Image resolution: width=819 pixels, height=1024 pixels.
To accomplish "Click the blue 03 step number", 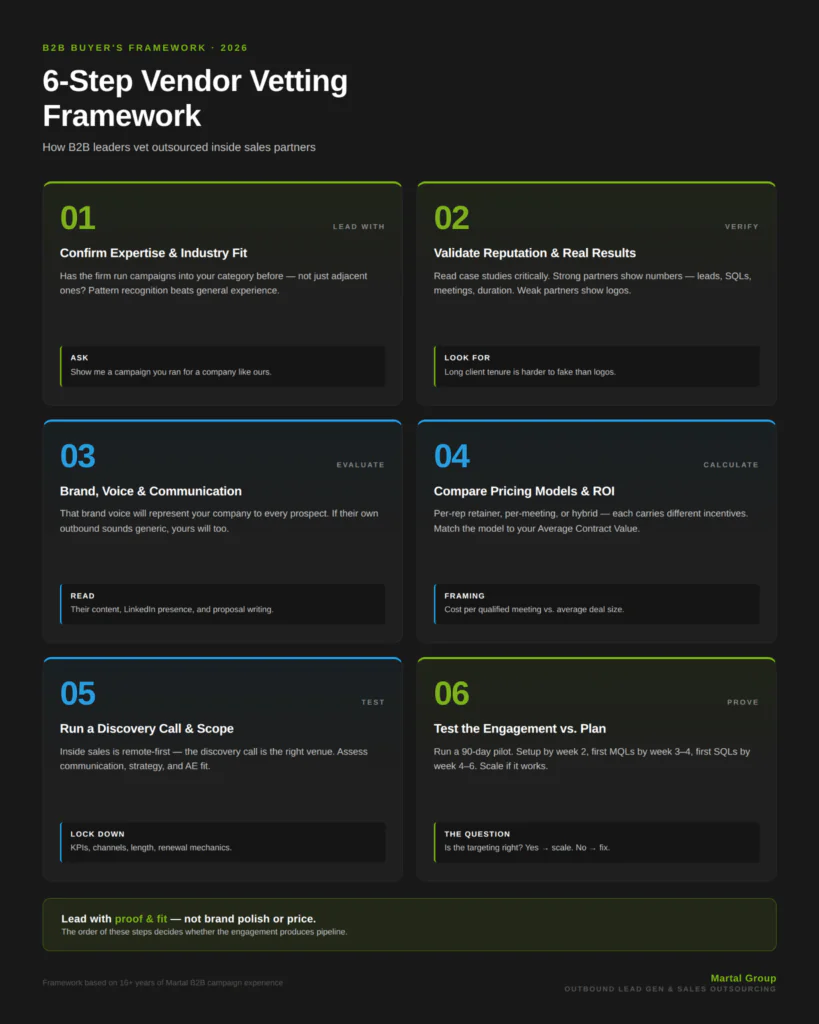I will tap(78, 456).
